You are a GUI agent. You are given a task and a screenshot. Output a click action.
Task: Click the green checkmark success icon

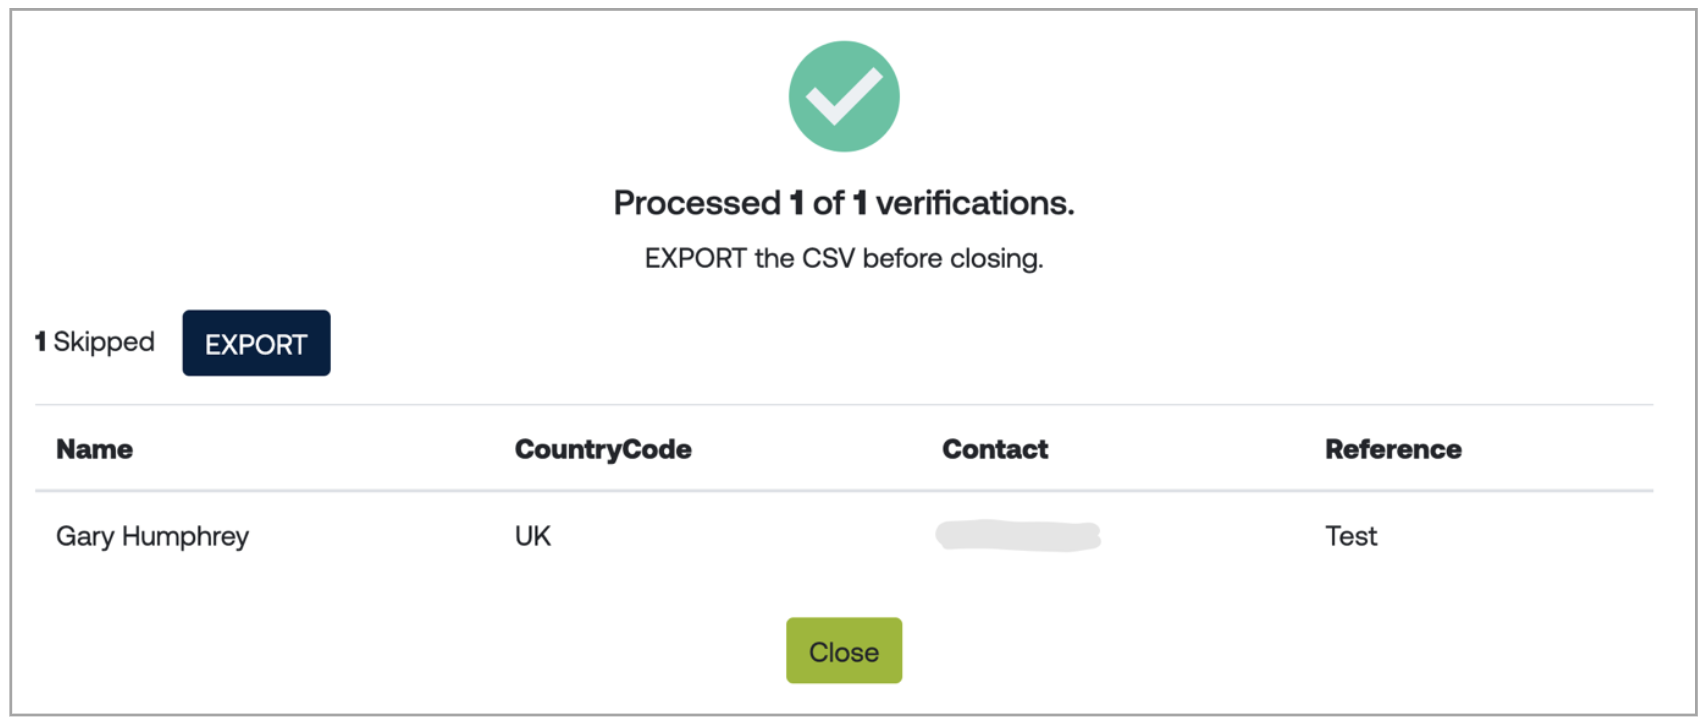coord(844,96)
